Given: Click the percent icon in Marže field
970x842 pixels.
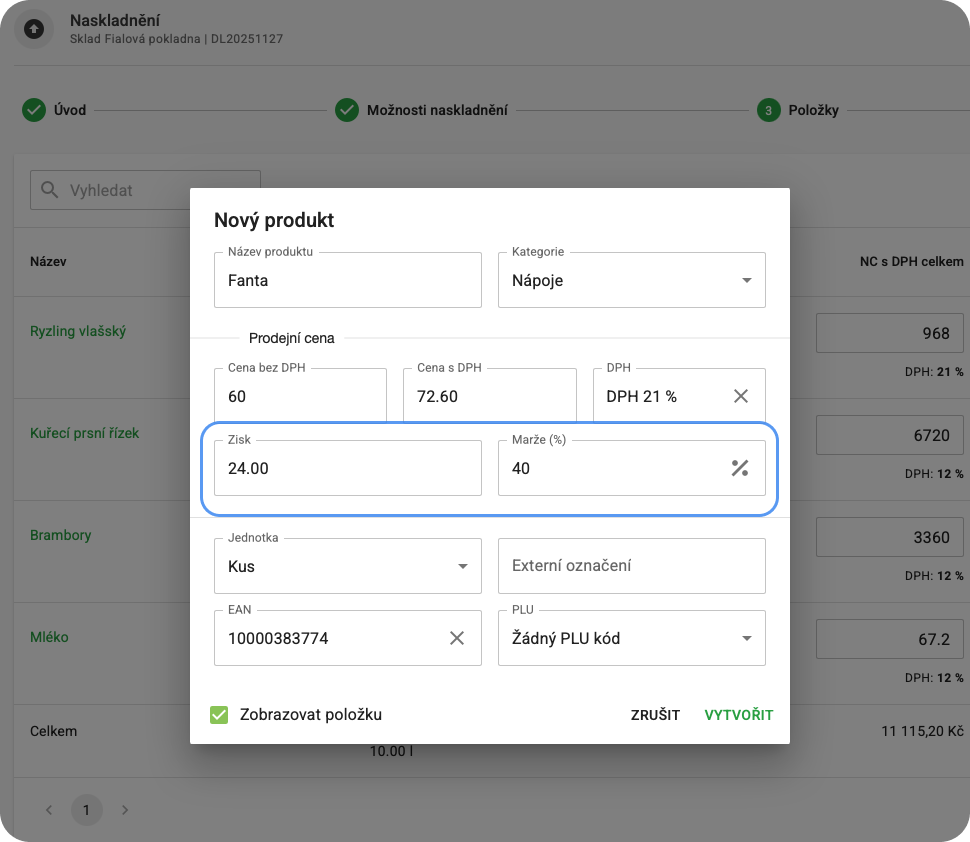Looking at the screenshot, I should click(x=740, y=468).
